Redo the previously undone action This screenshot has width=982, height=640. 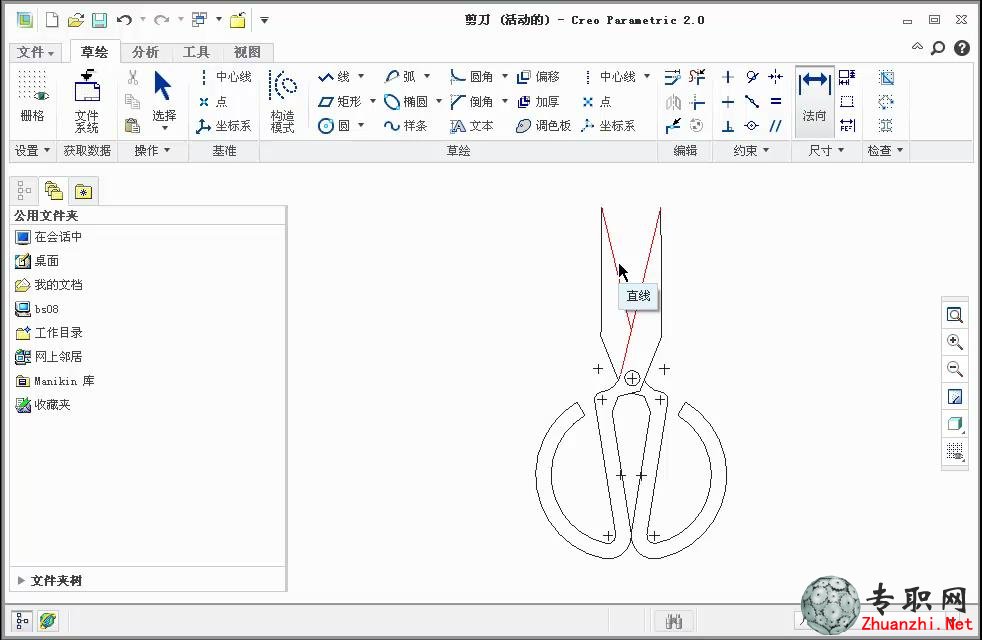[x=162, y=20]
